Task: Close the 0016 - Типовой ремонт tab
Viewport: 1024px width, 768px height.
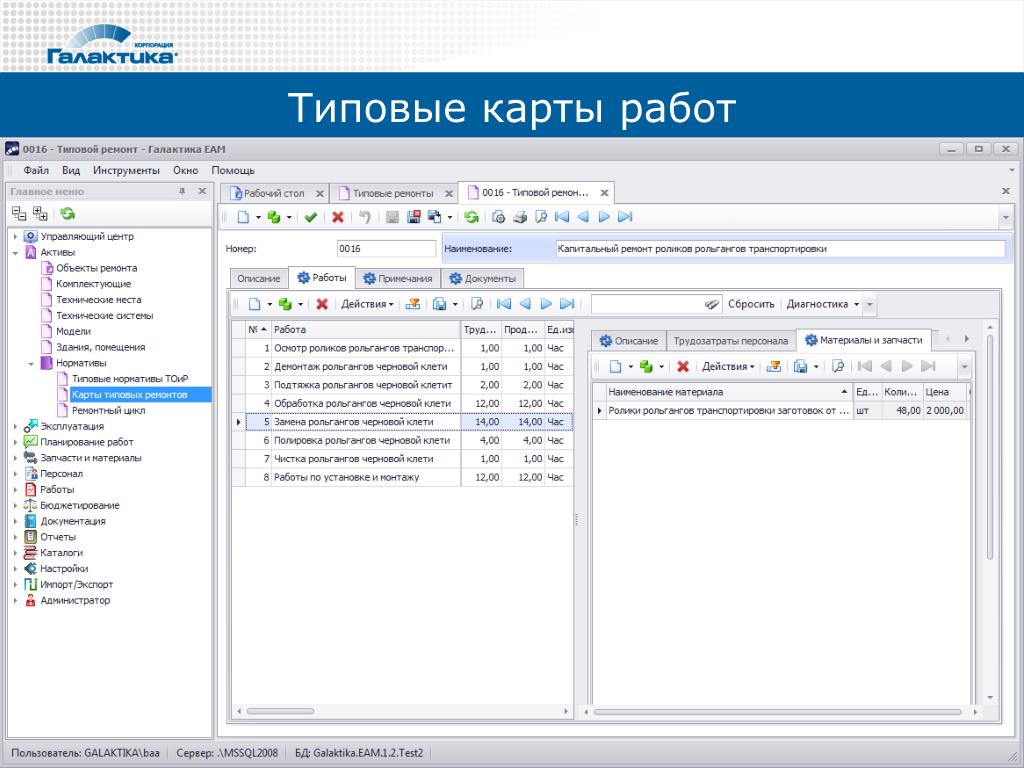Action: click(604, 193)
